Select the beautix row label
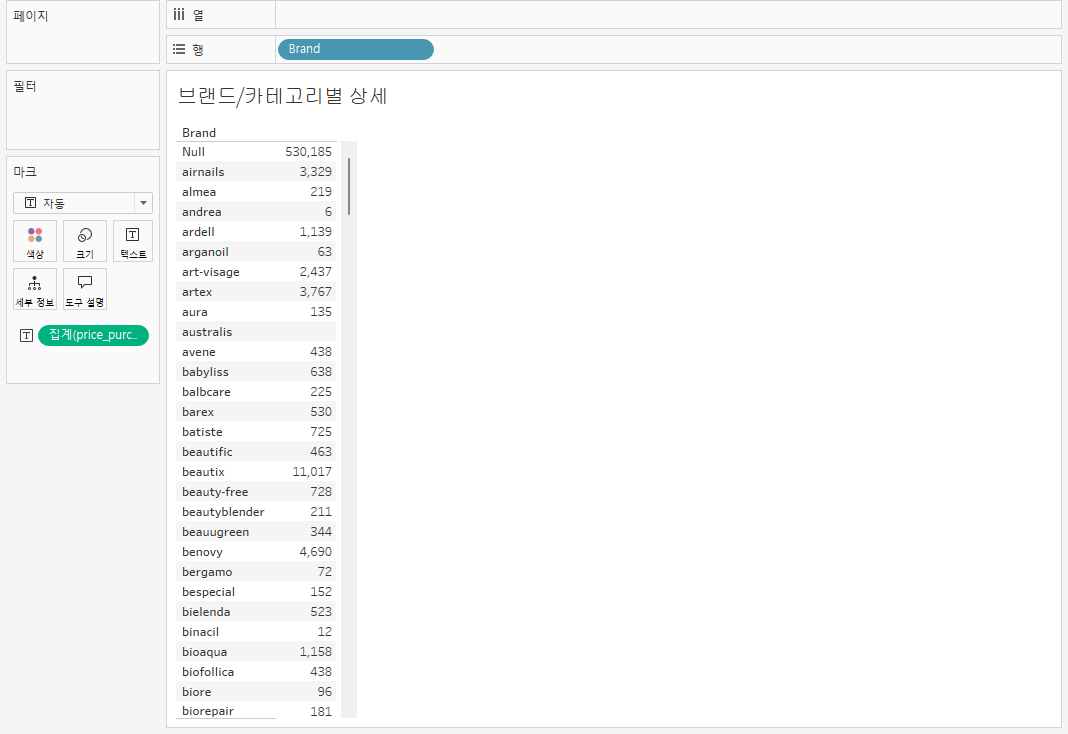This screenshot has height=734, width=1068. [x=203, y=472]
